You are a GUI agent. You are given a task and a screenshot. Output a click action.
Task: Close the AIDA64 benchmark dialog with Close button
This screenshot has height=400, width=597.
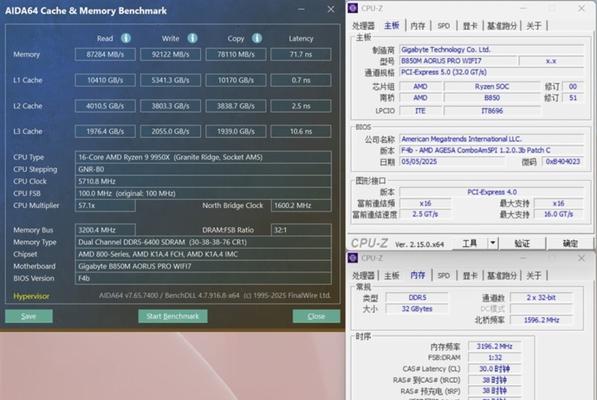[316, 316]
